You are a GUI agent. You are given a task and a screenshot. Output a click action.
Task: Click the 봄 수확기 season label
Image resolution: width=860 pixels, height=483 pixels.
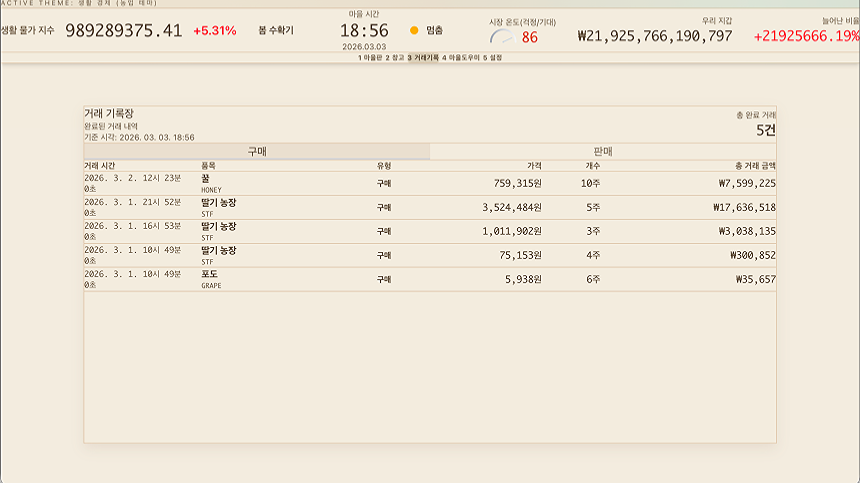pyautogui.click(x=276, y=31)
